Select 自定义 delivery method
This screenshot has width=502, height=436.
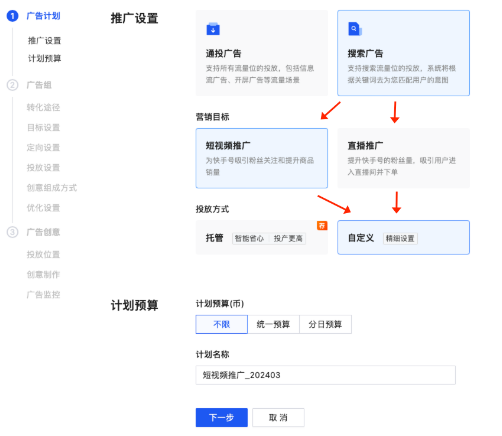pyautogui.click(x=403, y=237)
